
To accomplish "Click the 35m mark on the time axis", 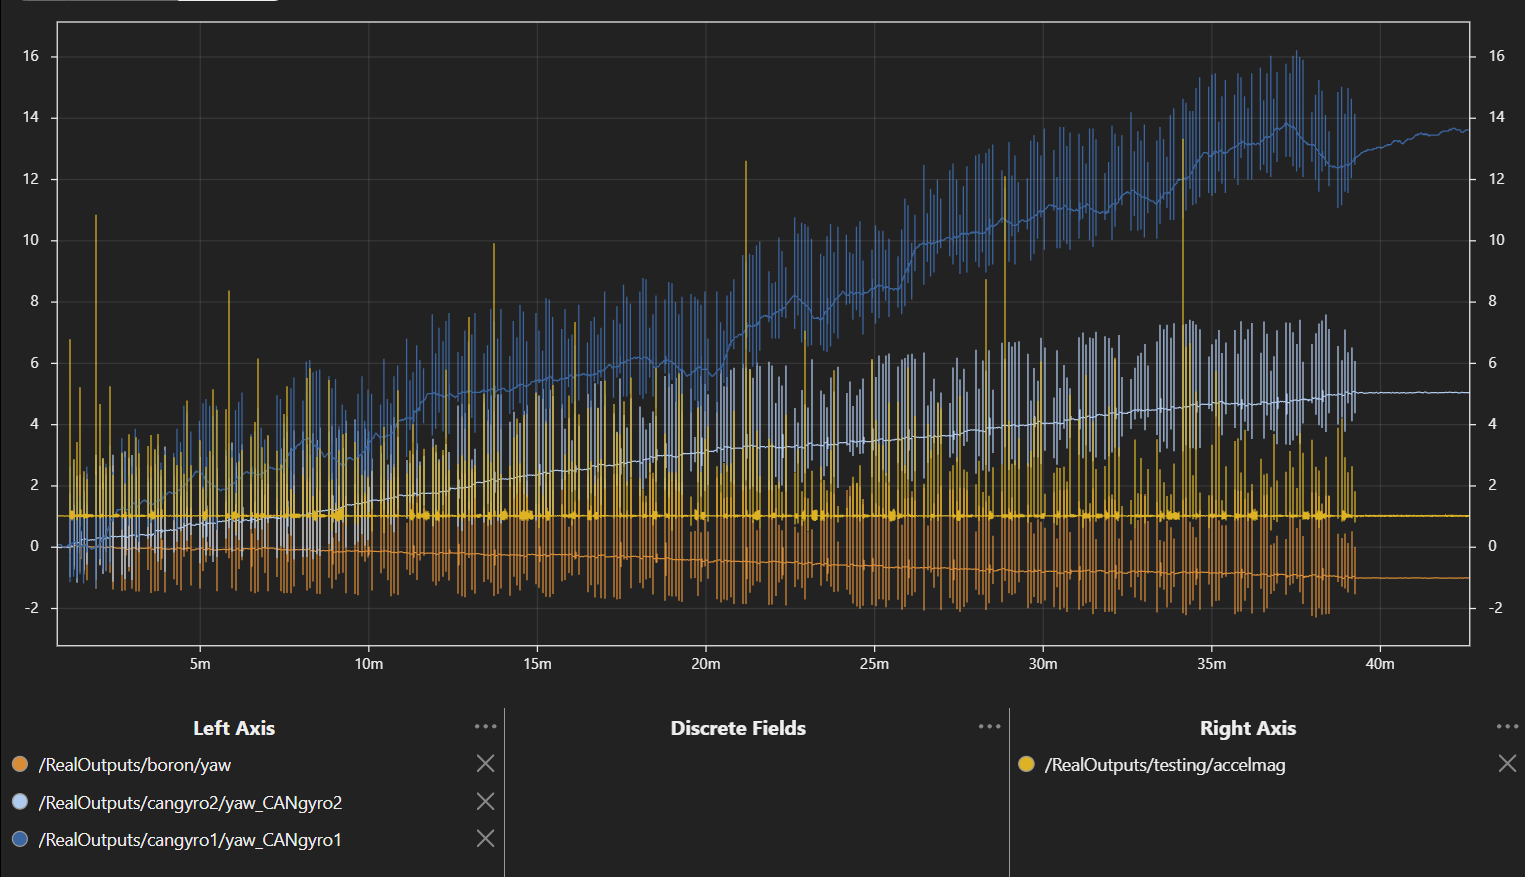I will [x=1211, y=664].
